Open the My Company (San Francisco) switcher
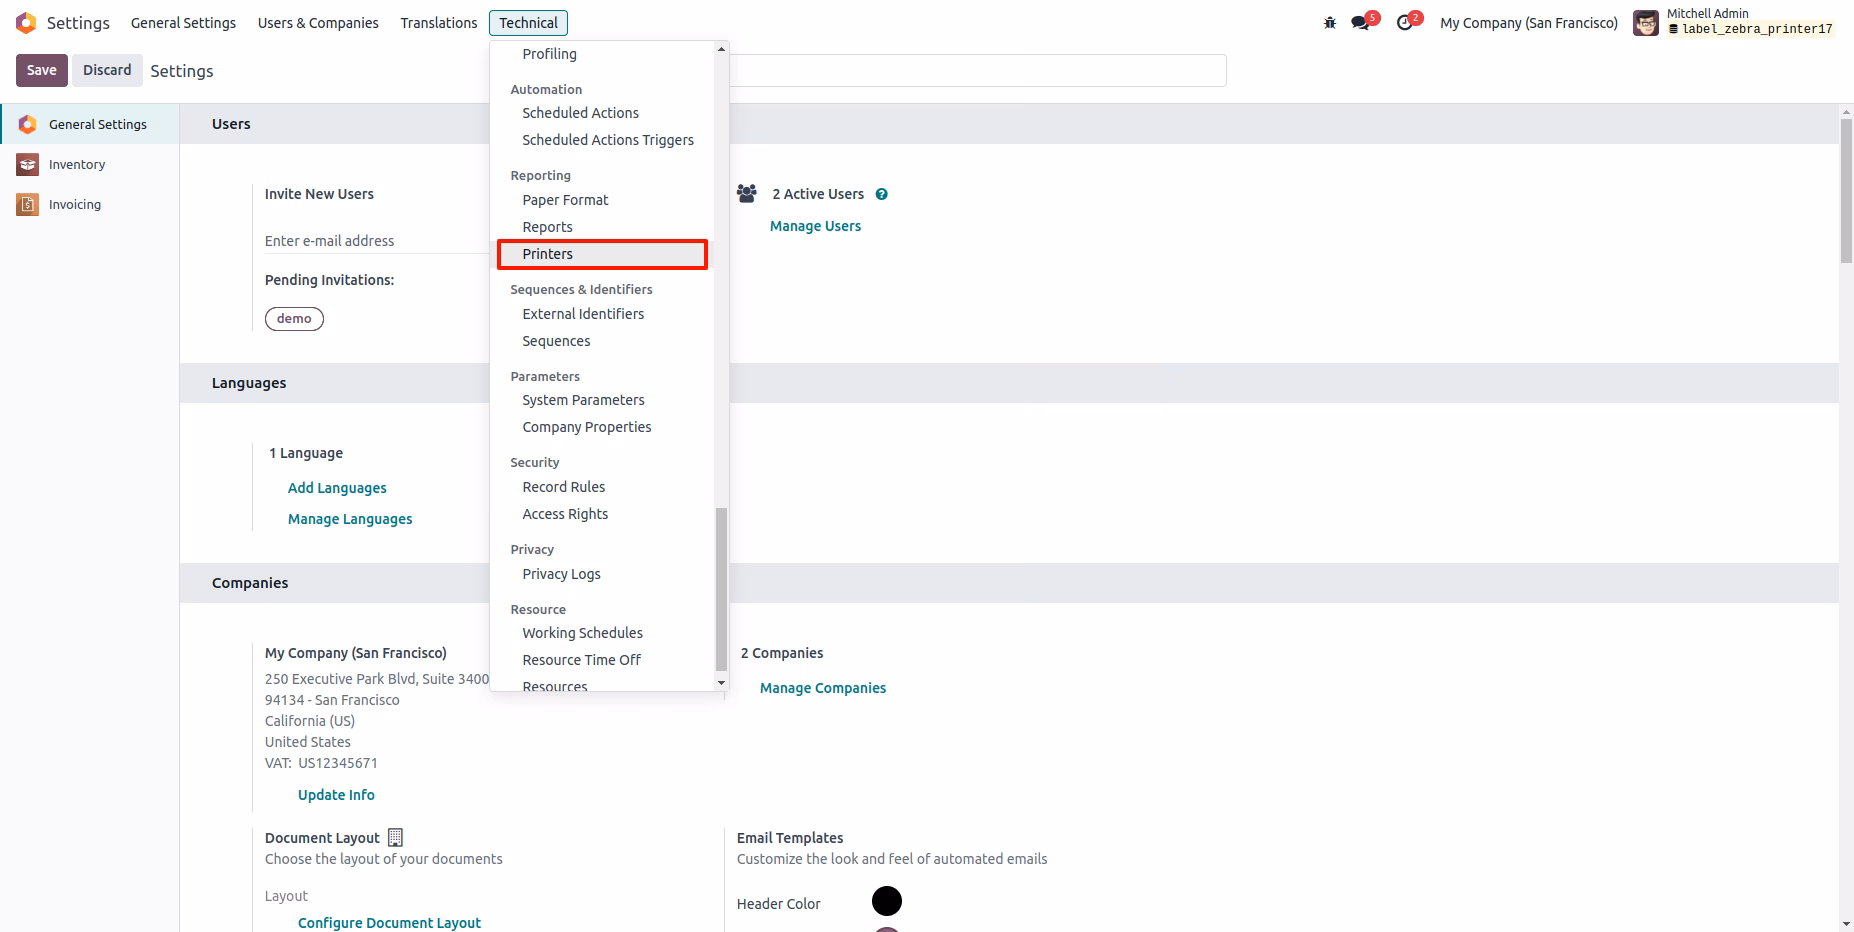Viewport: 1854px width, 932px height. pyautogui.click(x=1528, y=23)
